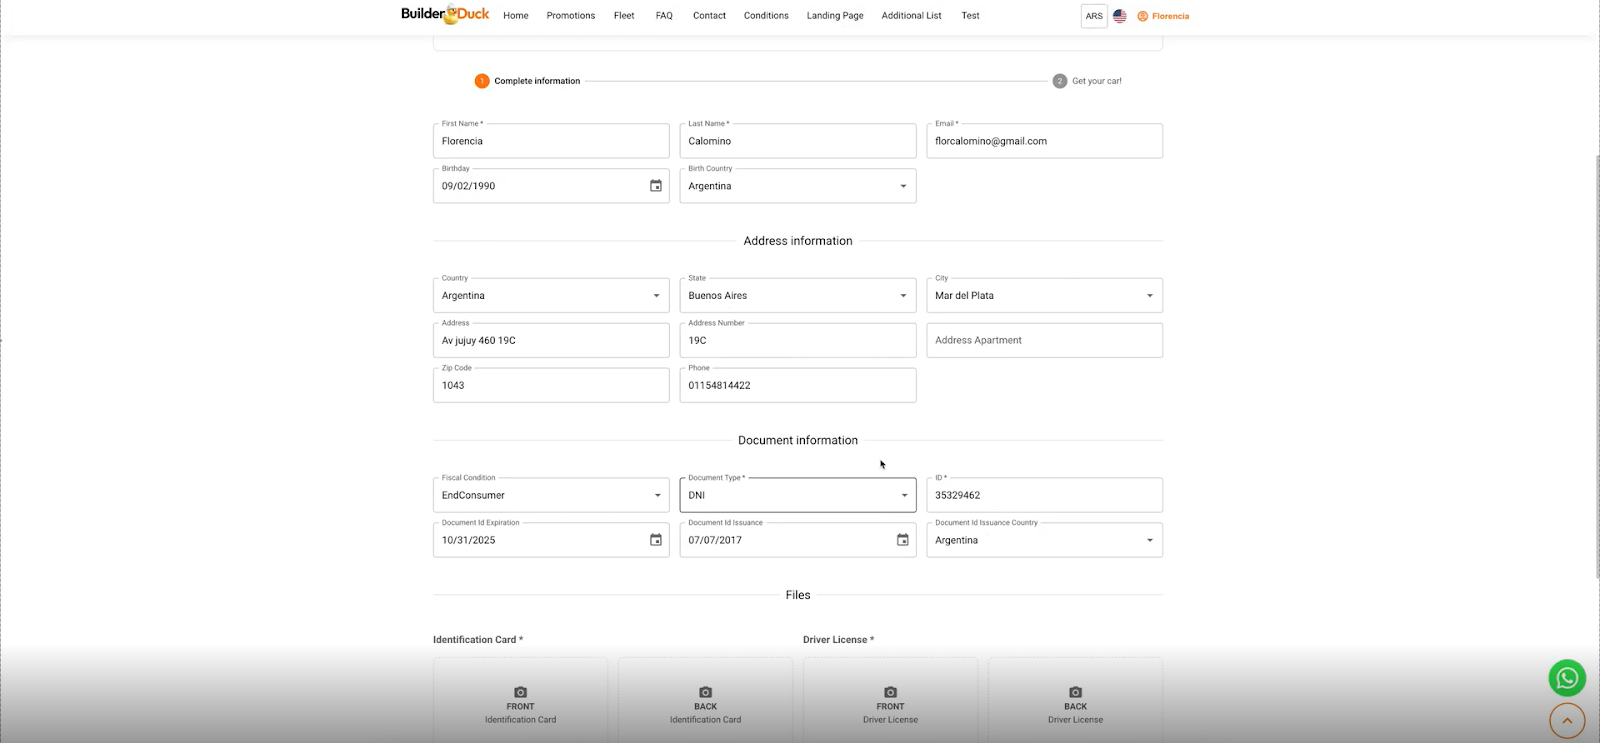Upload BACK Driver License photo
The image size is (1600, 743).
[1075, 704]
